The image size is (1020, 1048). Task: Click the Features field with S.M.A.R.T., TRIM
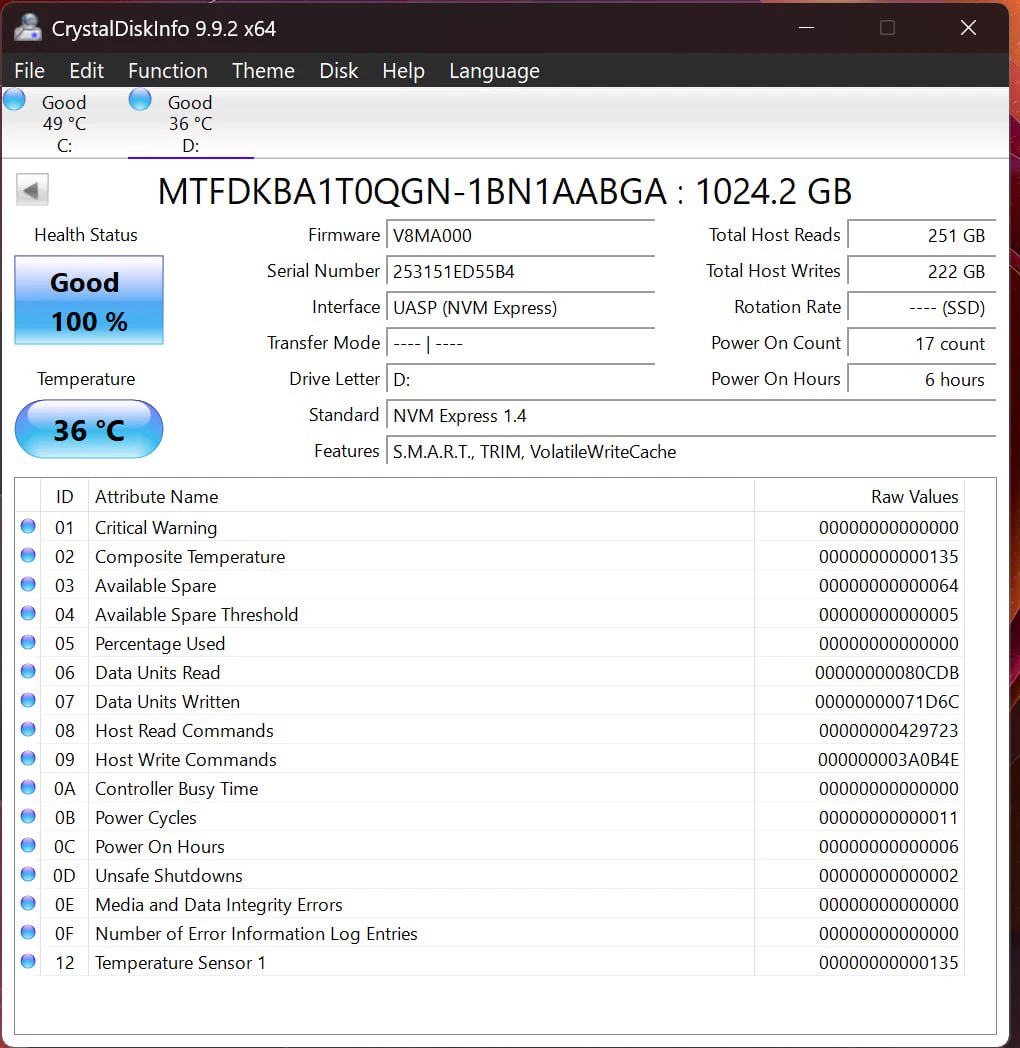click(690, 452)
